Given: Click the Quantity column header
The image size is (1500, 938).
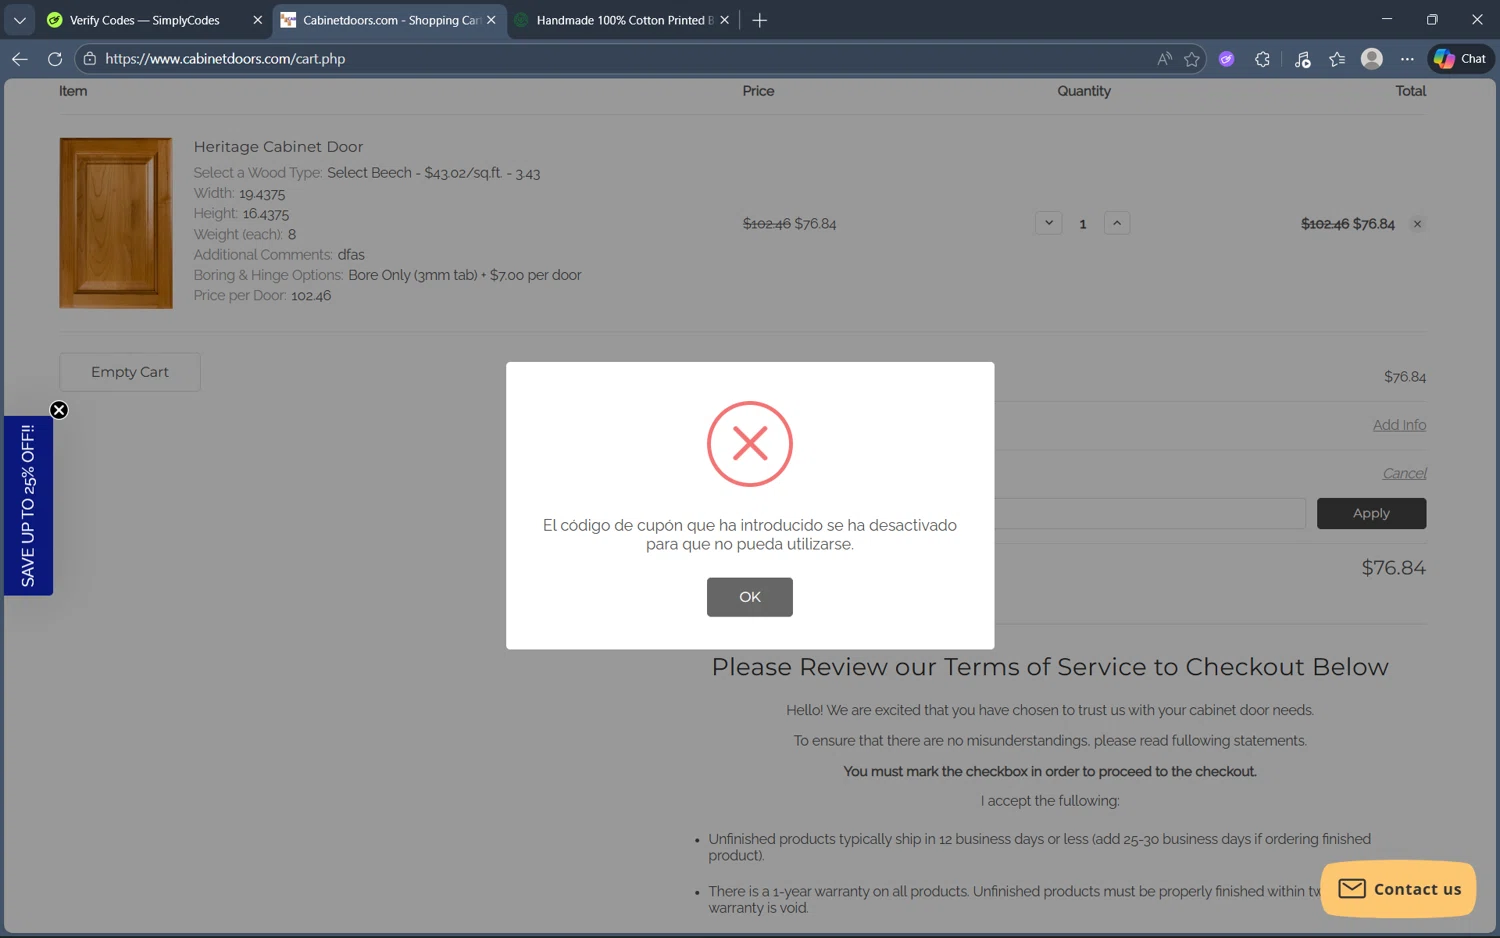Looking at the screenshot, I should tap(1084, 91).
